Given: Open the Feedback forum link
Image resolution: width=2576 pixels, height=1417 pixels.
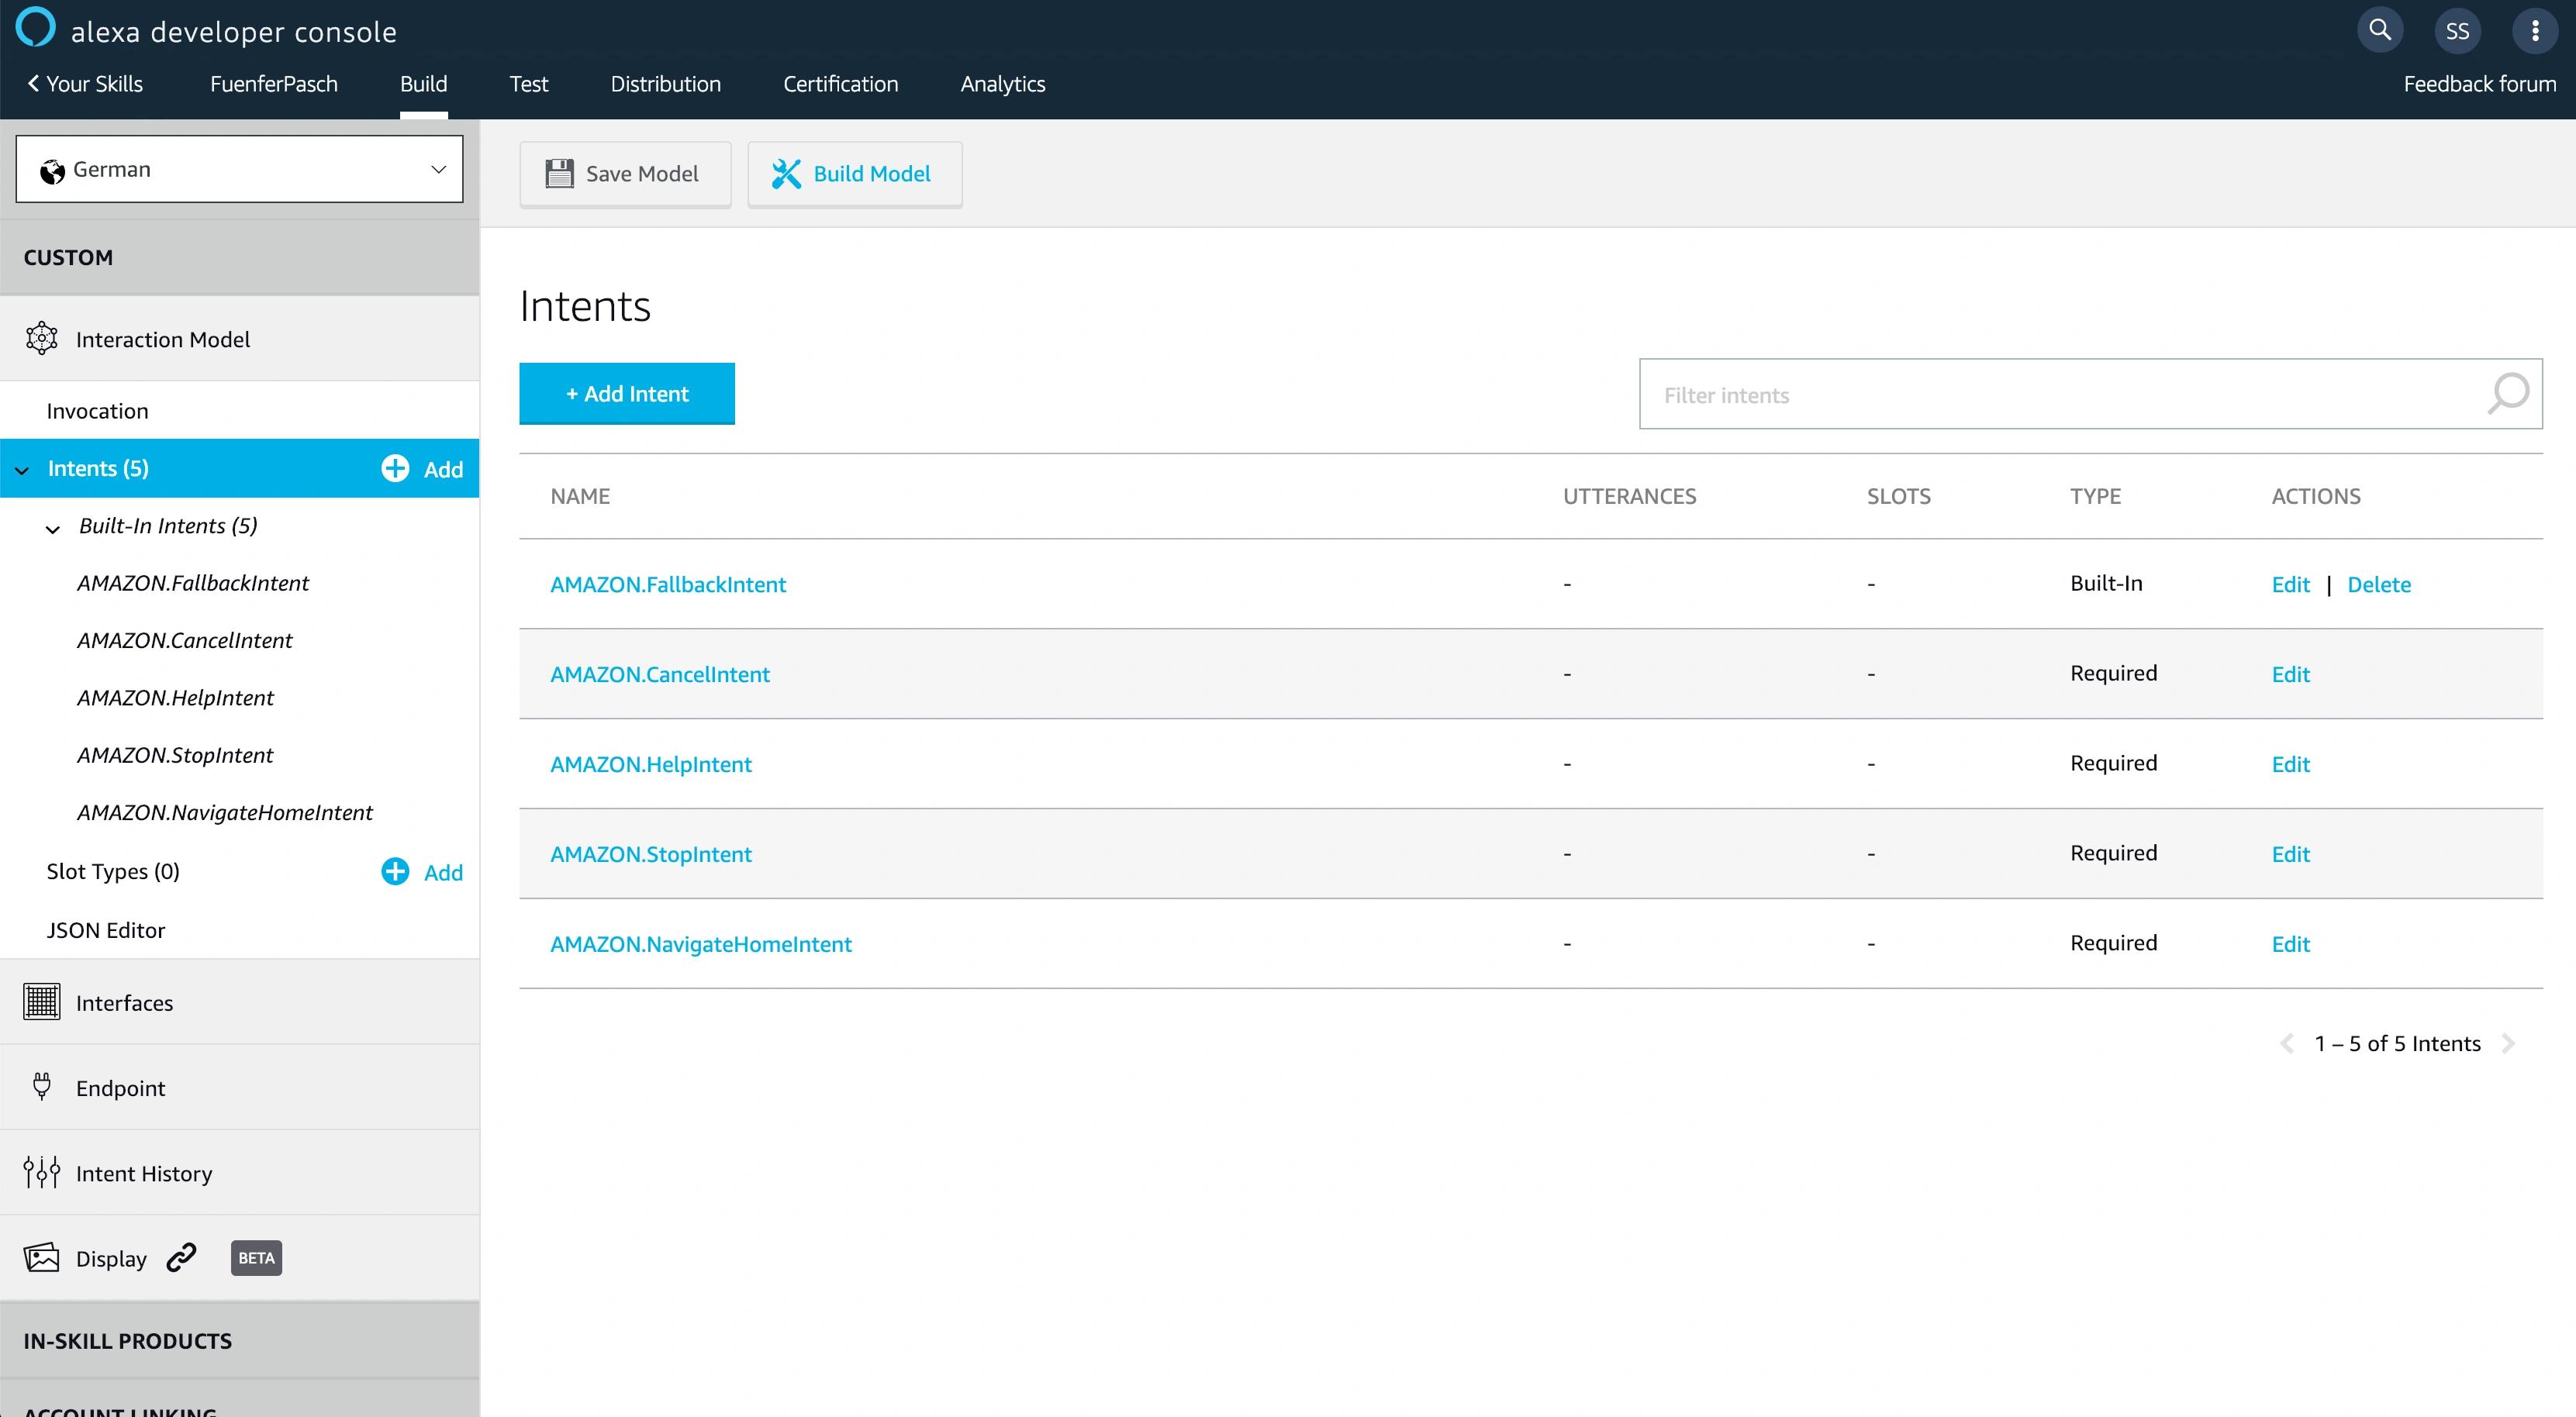Looking at the screenshot, I should click(x=2480, y=84).
